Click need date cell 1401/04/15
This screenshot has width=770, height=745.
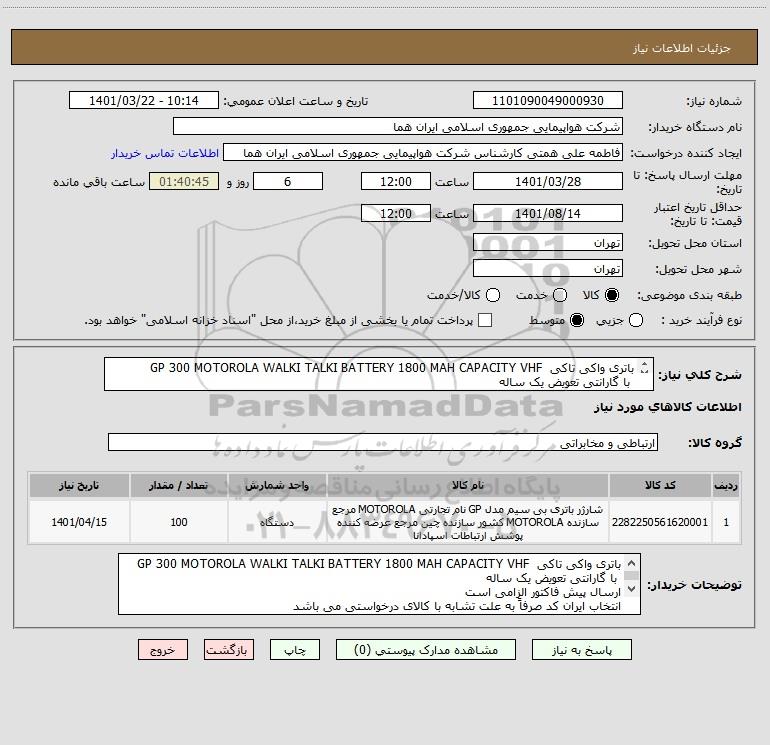point(79,522)
